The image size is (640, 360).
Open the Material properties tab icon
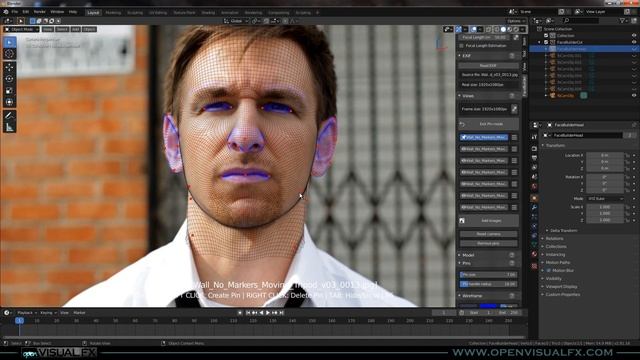pyautogui.click(x=534, y=254)
